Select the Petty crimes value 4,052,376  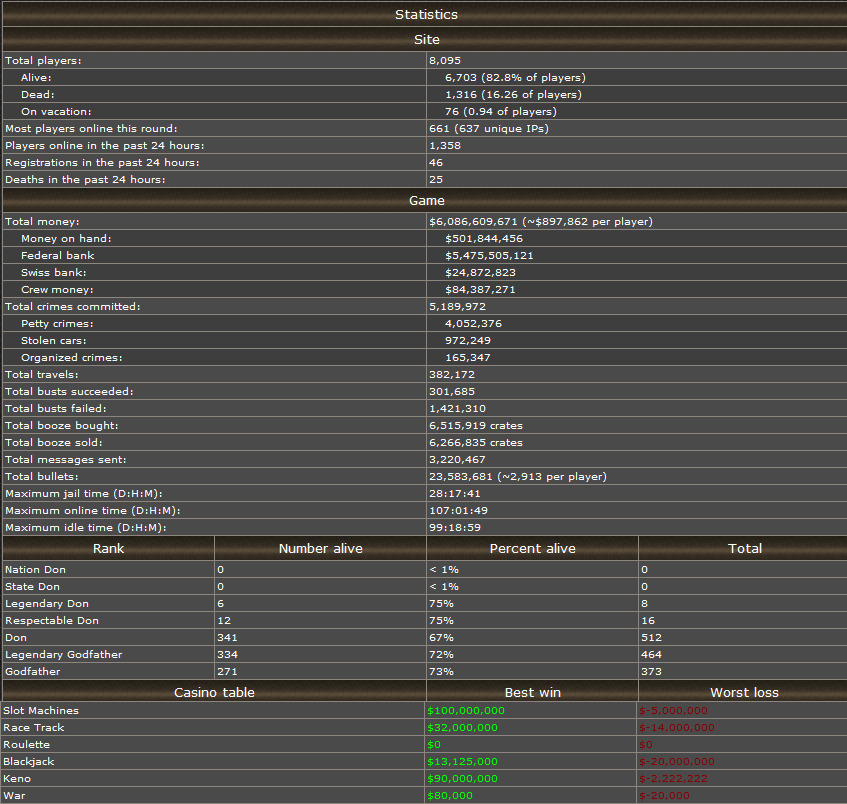point(473,324)
